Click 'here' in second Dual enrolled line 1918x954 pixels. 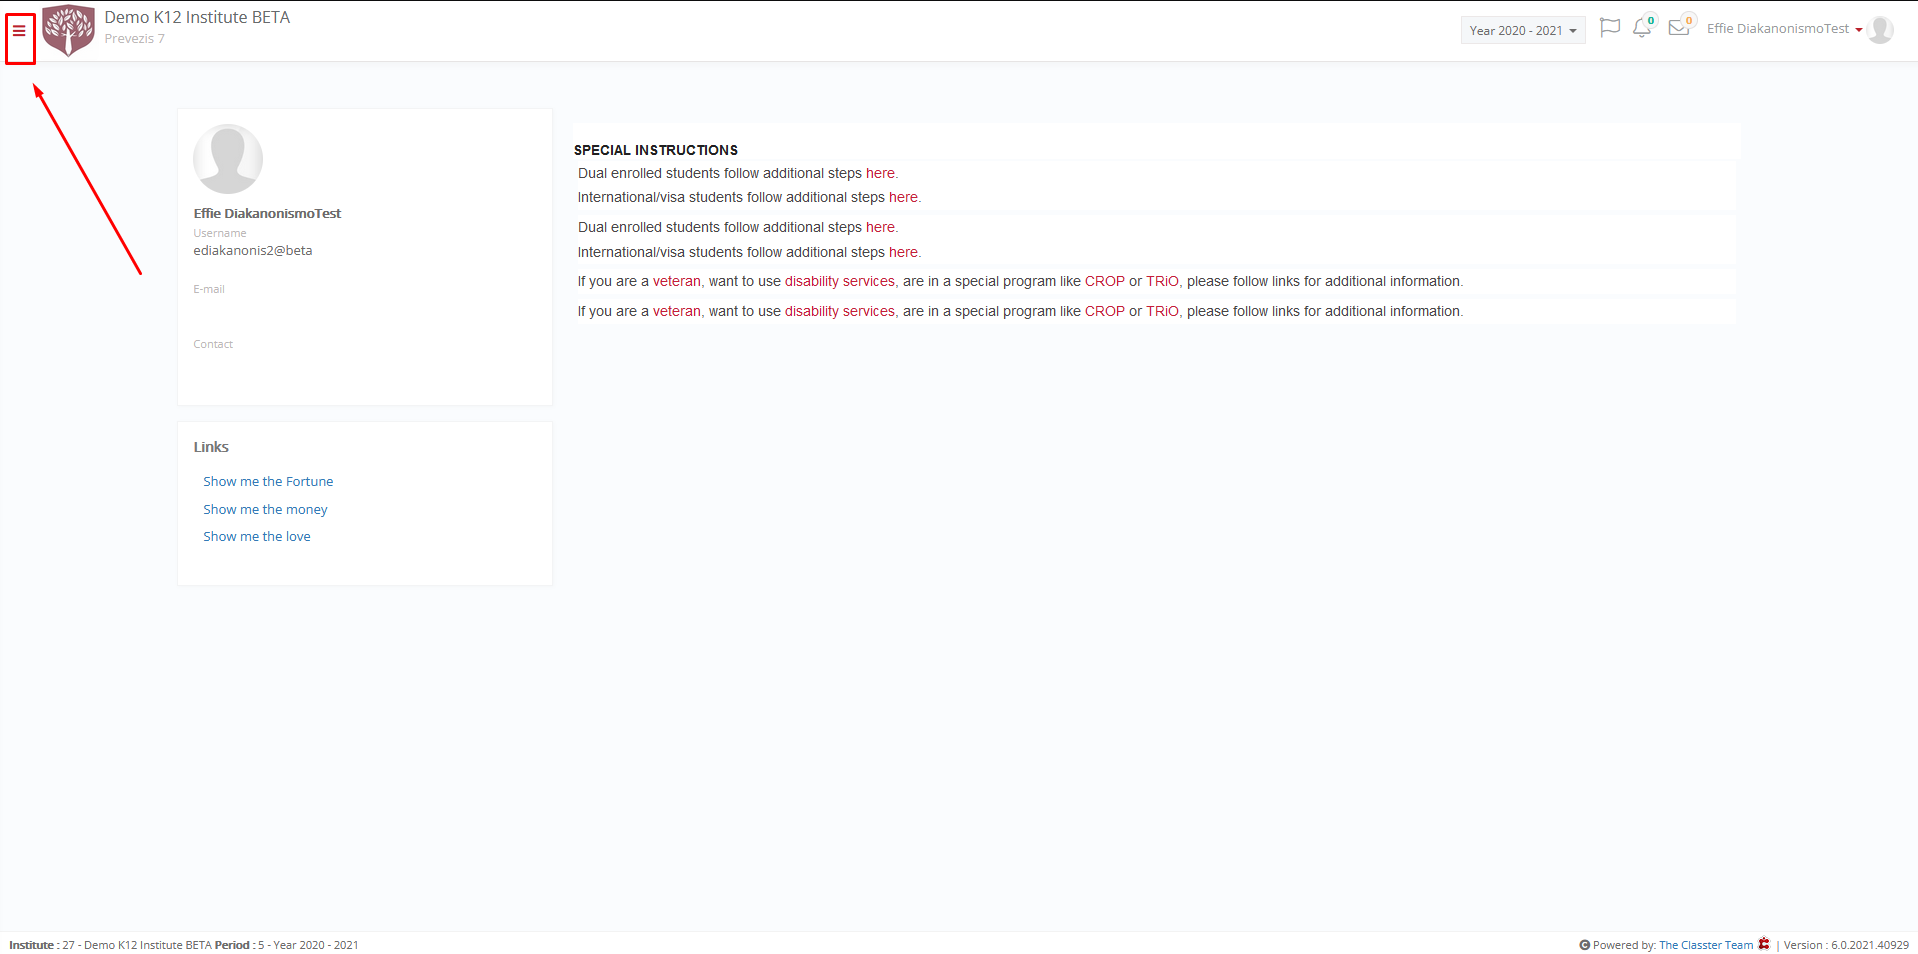click(x=880, y=228)
